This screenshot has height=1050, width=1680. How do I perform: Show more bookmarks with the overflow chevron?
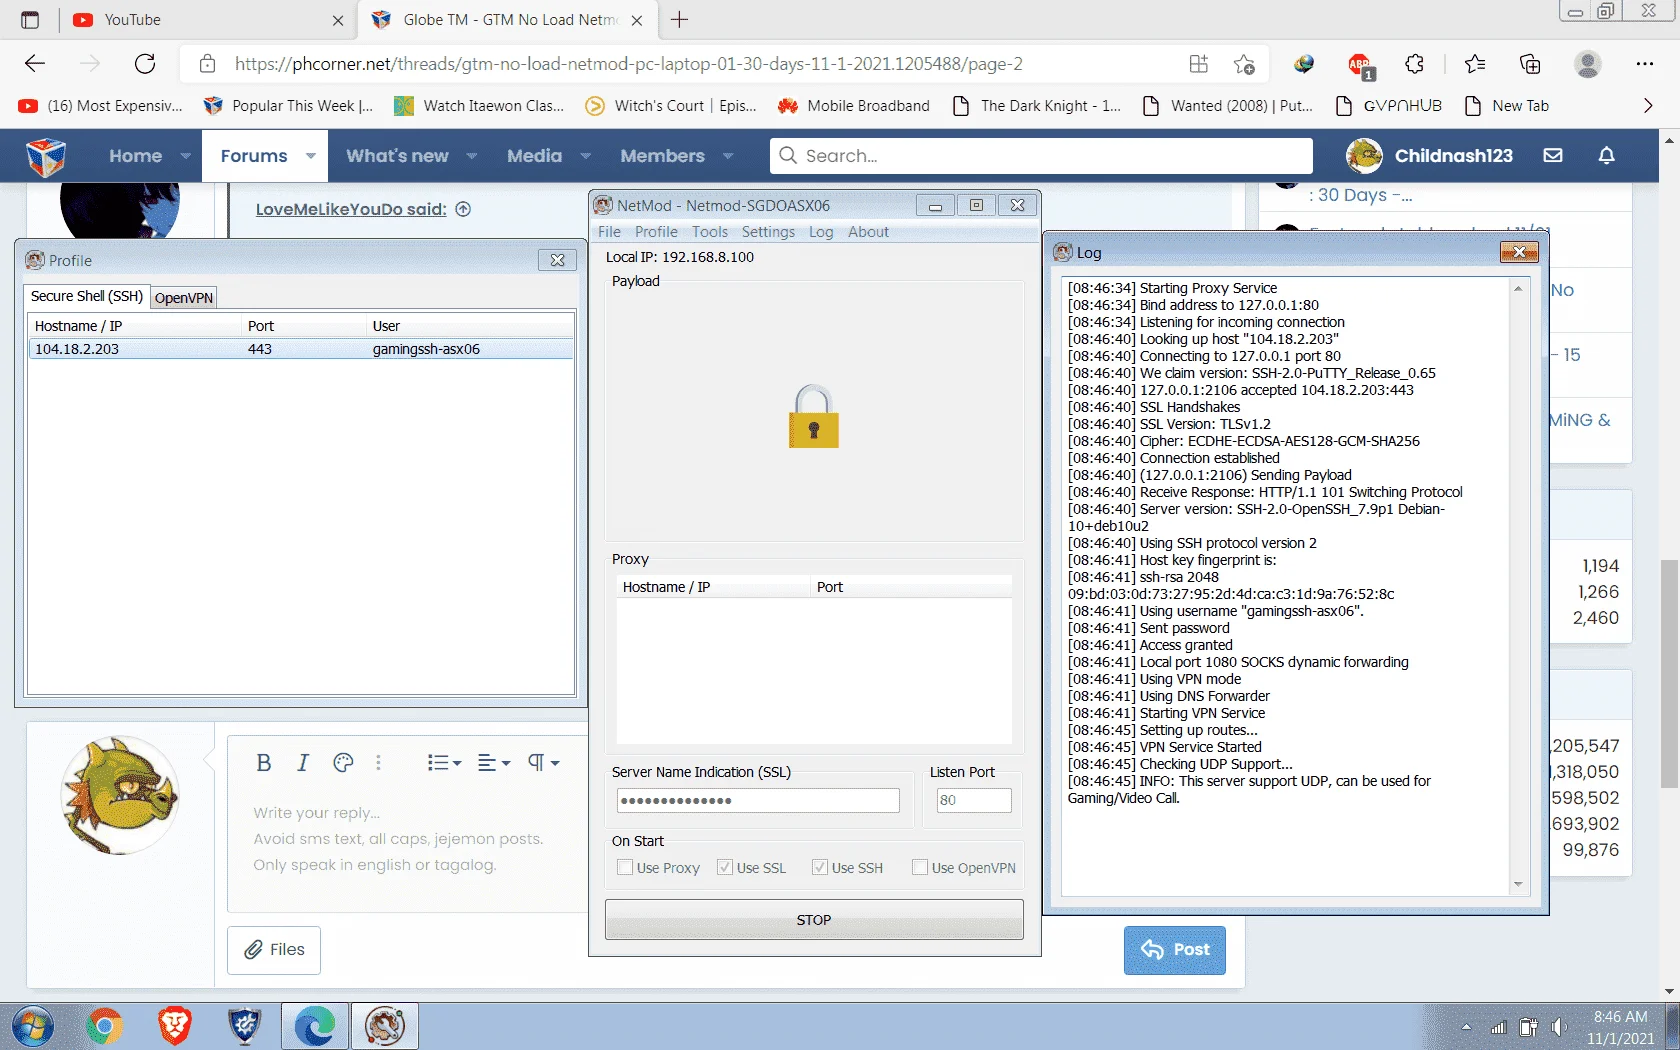tap(1648, 106)
